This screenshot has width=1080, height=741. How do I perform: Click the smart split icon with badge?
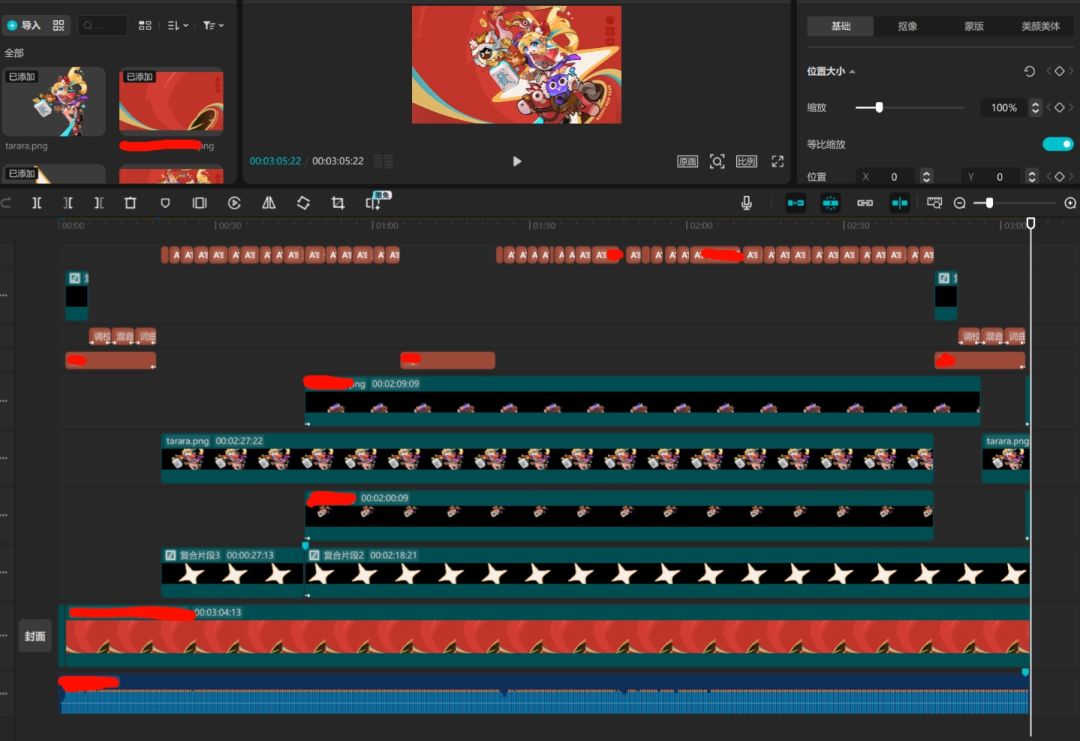[x=376, y=201]
